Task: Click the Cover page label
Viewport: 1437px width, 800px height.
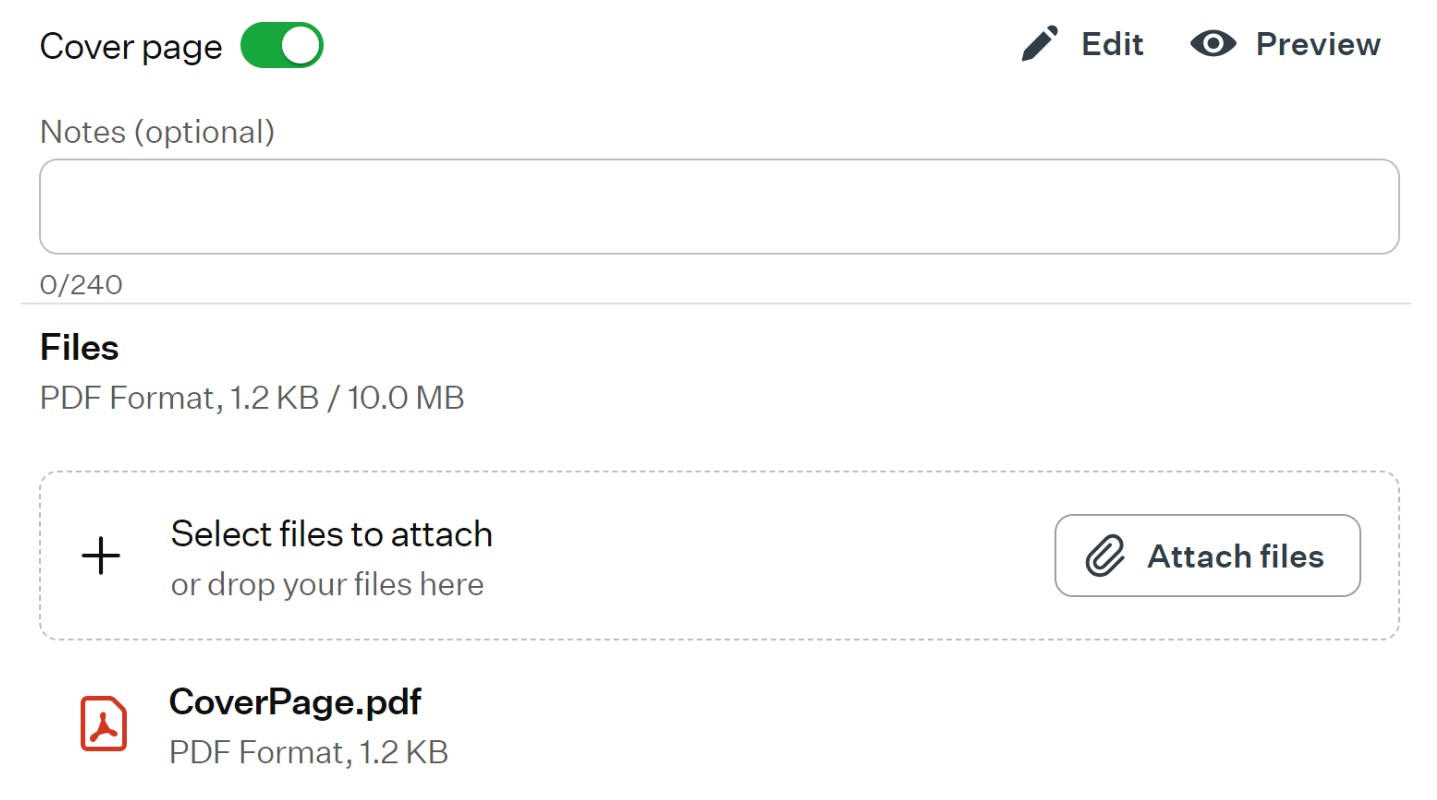Action: click(131, 47)
